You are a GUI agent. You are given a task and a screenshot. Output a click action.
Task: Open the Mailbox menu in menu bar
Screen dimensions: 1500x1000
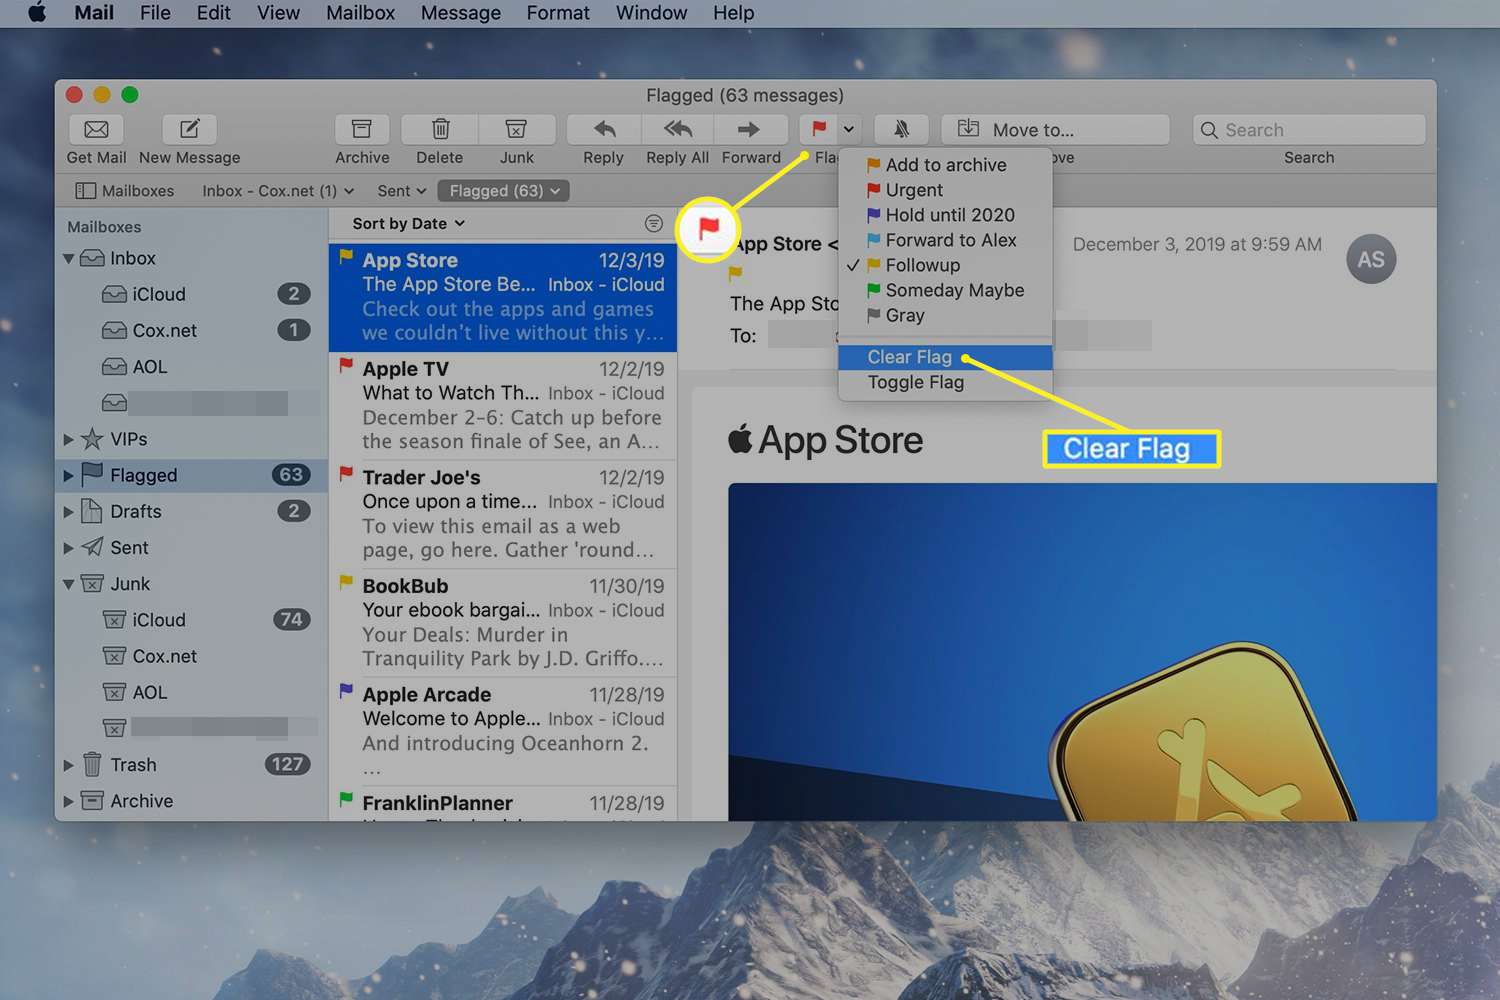[x=360, y=13]
